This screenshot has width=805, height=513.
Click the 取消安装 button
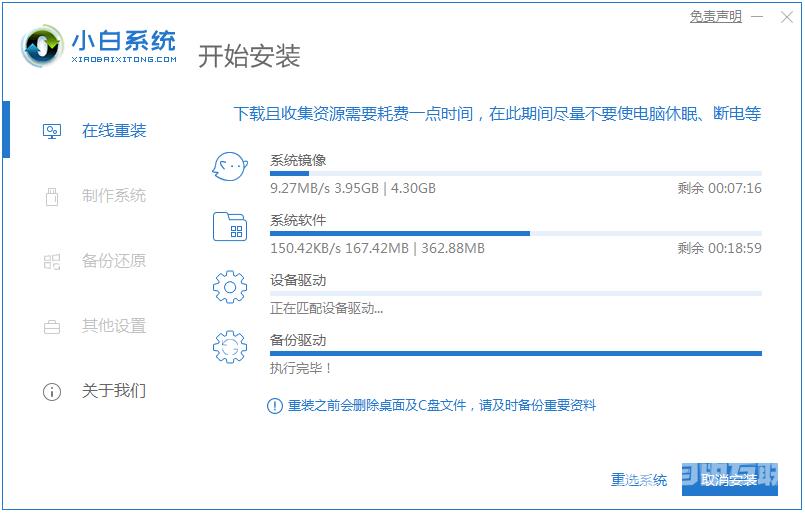pyautogui.click(x=730, y=480)
